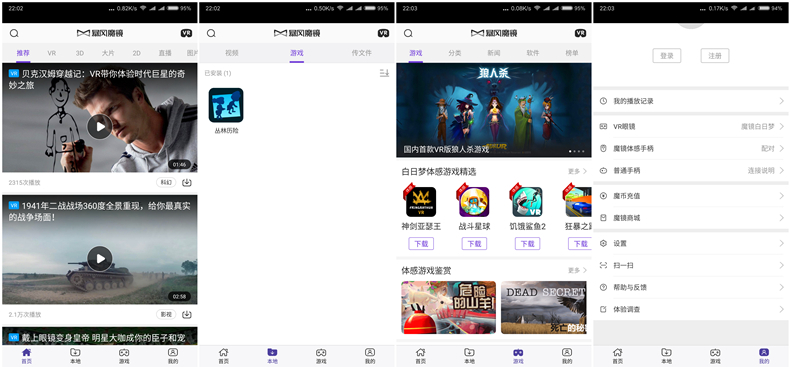Expand VR眼镜 魔镜白日梦 row
The image size is (790, 367).
pyautogui.click(x=691, y=127)
